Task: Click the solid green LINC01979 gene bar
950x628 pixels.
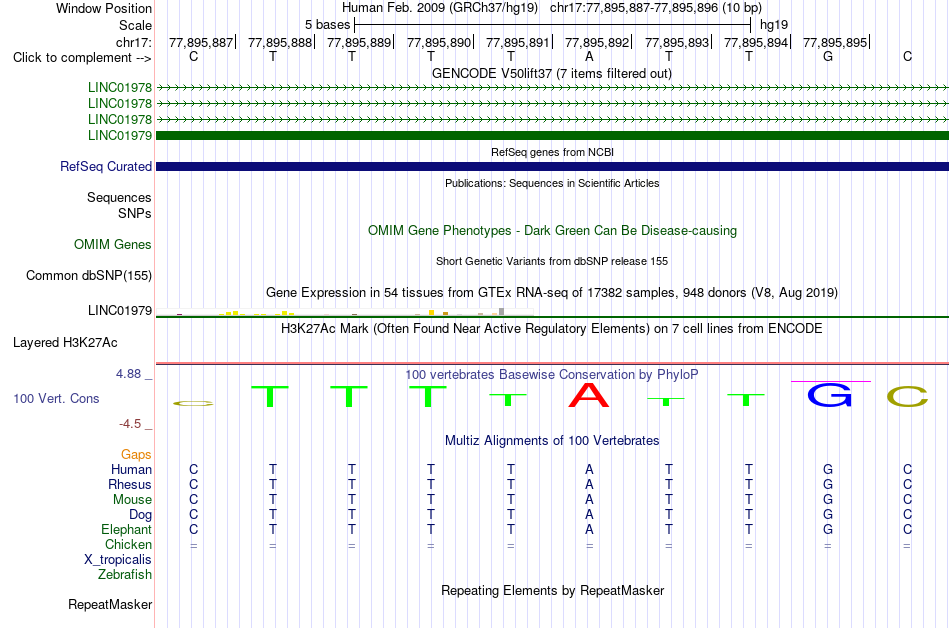Action: tap(552, 135)
